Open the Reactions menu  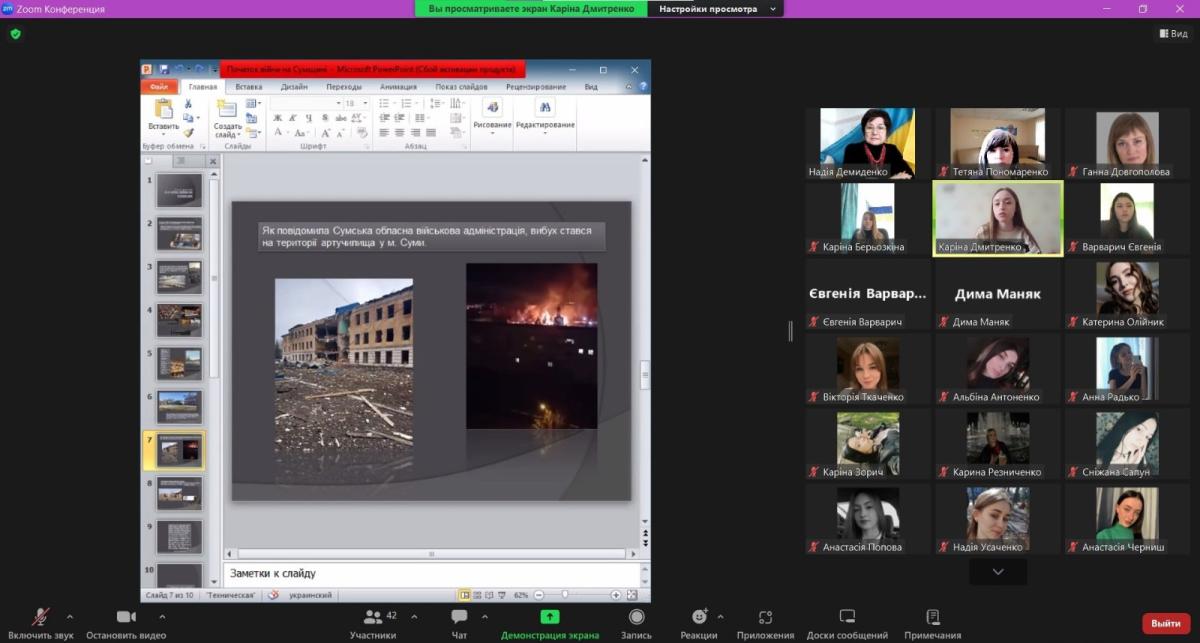(699, 618)
